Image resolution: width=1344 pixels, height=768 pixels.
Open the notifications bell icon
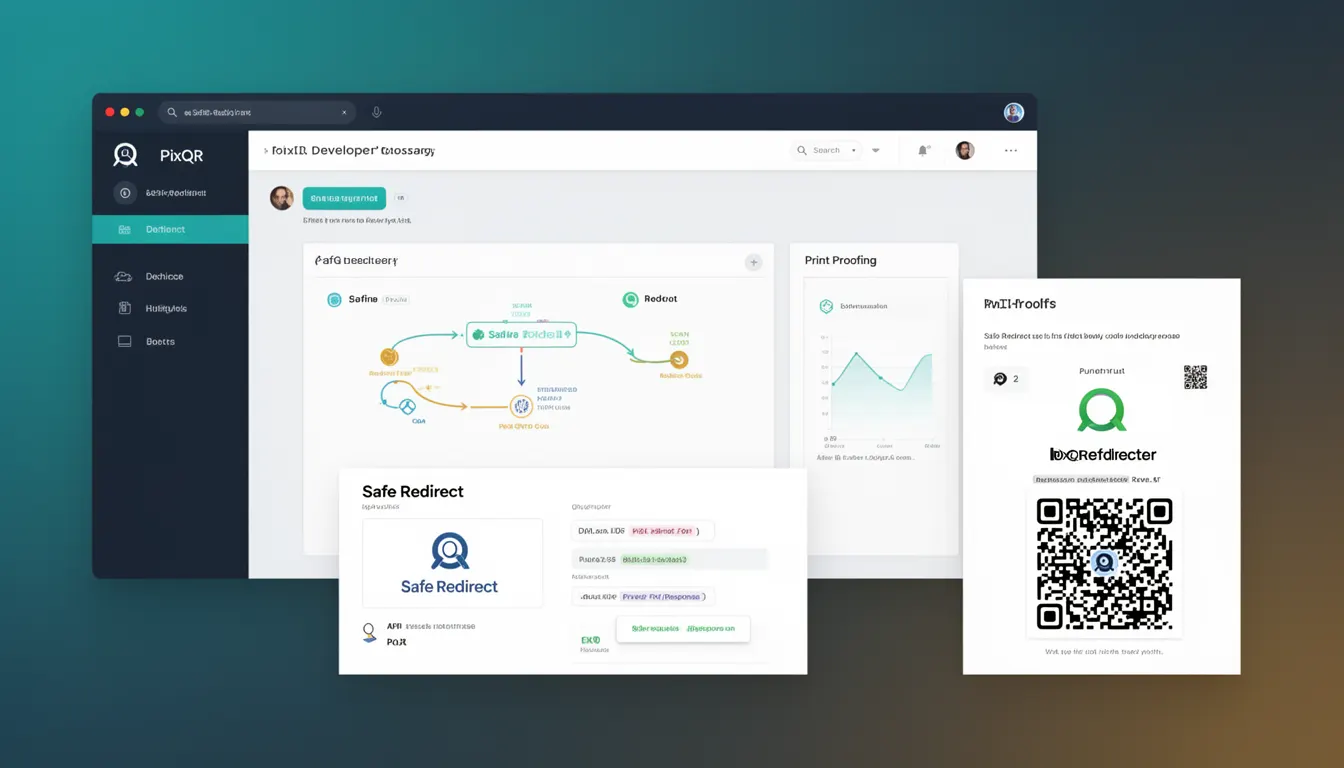point(923,151)
